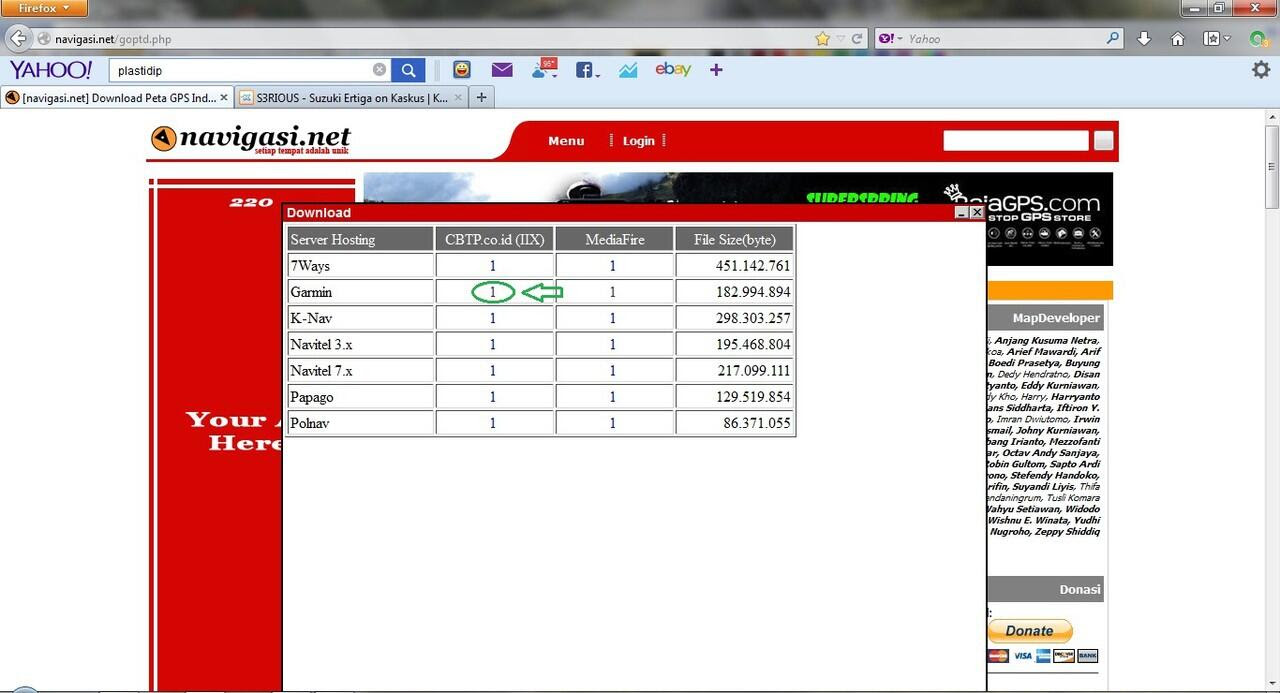Download Garmin map from MediaFire link
The width and height of the screenshot is (1280, 693).
pyautogui.click(x=613, y=292)
